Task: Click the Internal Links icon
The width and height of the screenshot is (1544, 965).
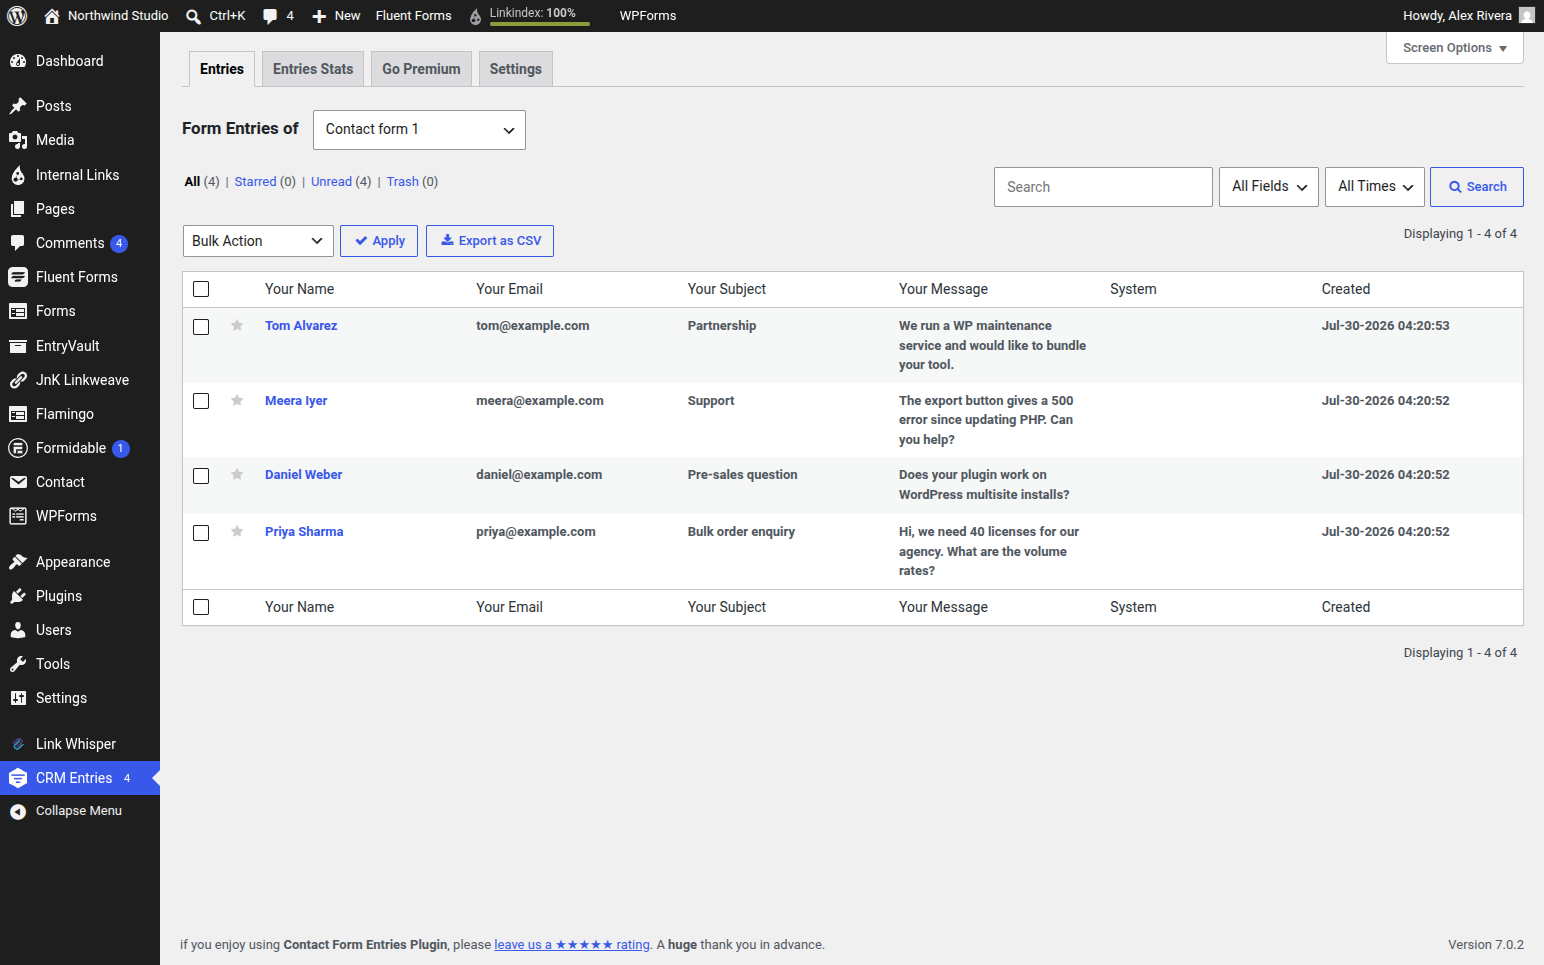Action: point(18,175)
